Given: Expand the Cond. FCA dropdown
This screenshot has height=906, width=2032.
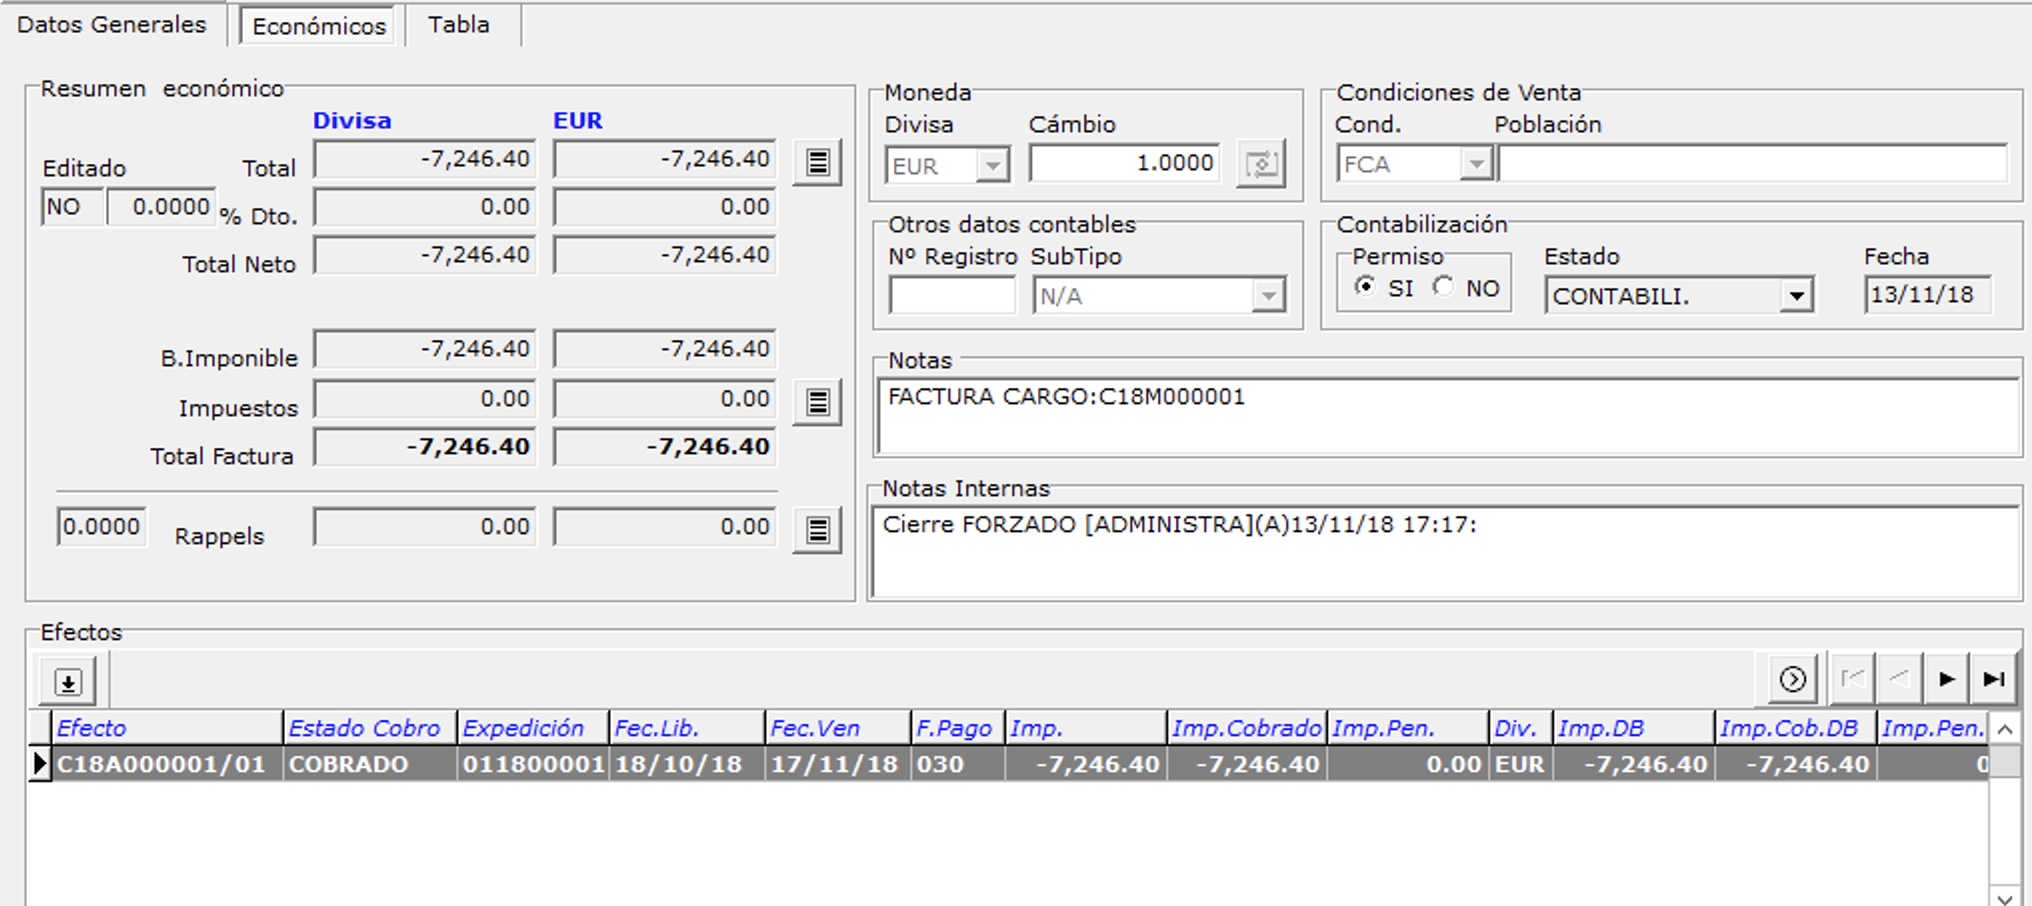Looking at the screenshot, I should [x=1476, y=164].
